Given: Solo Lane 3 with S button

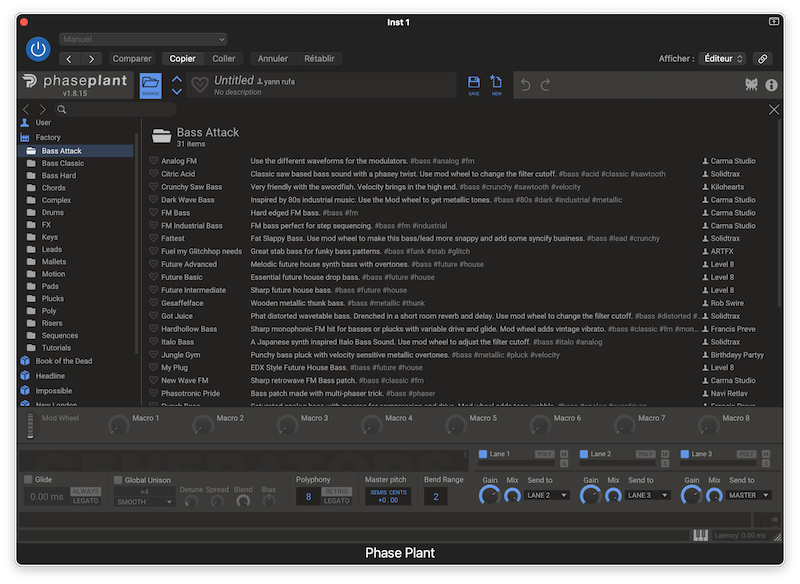Looking at the screenshot, I should tap(766, 463).
